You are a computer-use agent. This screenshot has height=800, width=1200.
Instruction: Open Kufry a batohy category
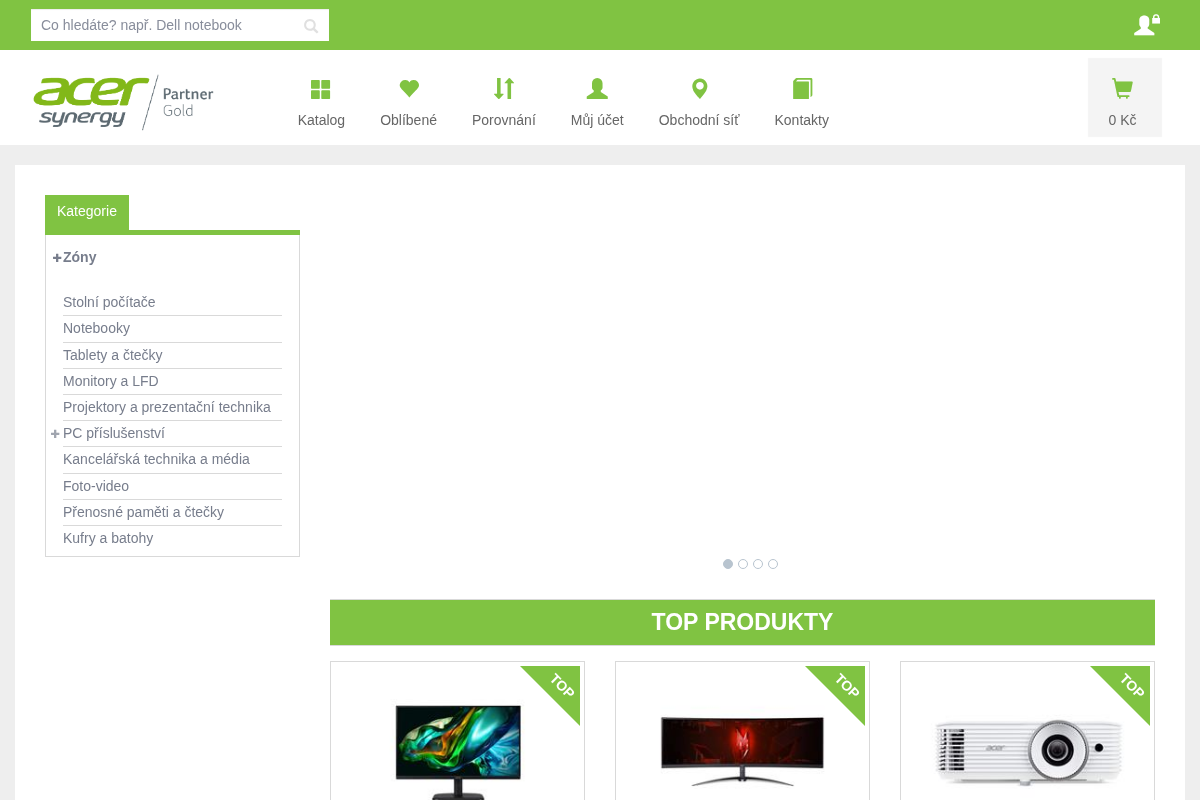pos(108,538)
